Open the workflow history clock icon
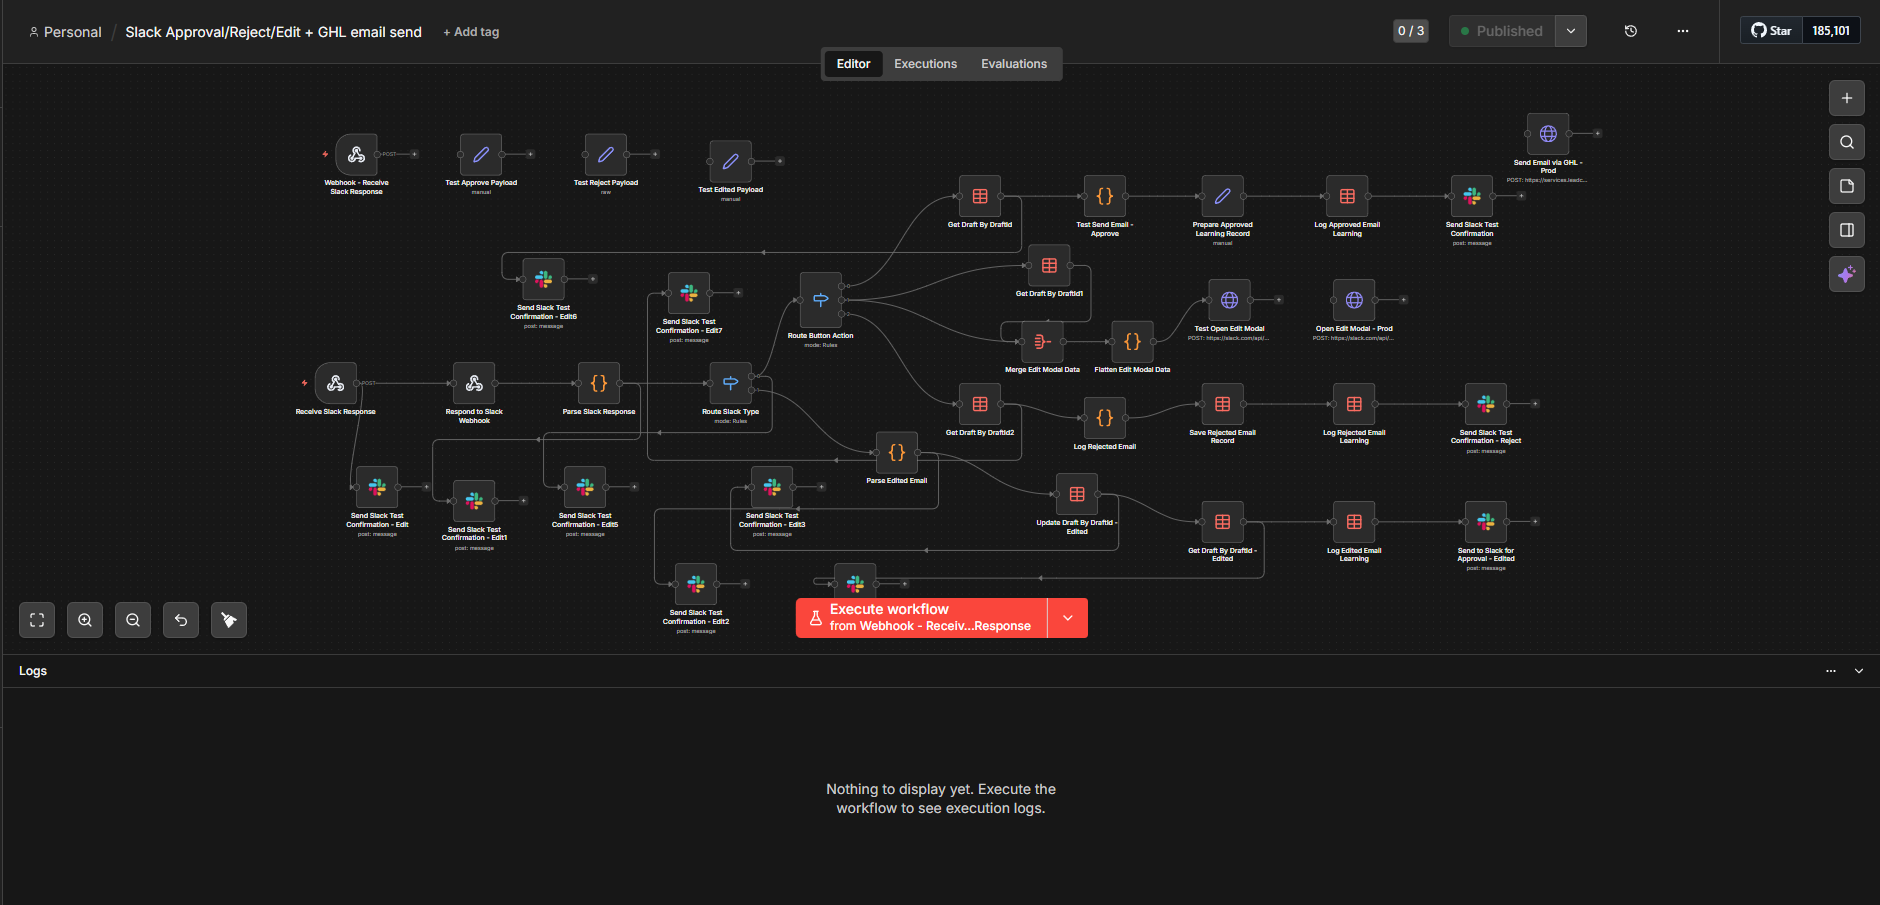1880x905 pixels. point(1631,31)
